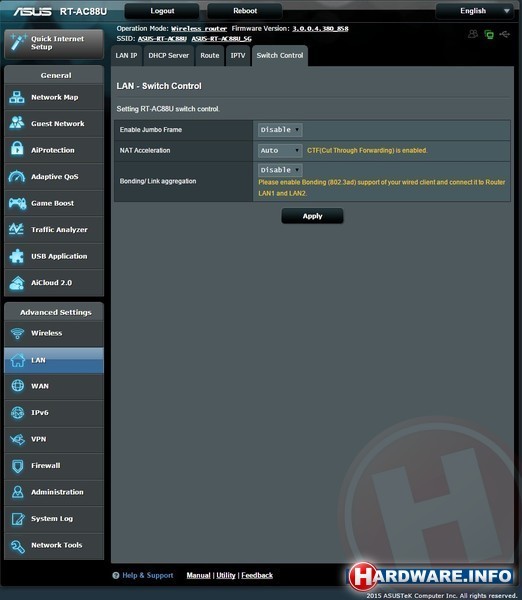The width and height of the screenshot is (522, 600).
Task: Open the WAN globe icon
Action: click(18, 386)
